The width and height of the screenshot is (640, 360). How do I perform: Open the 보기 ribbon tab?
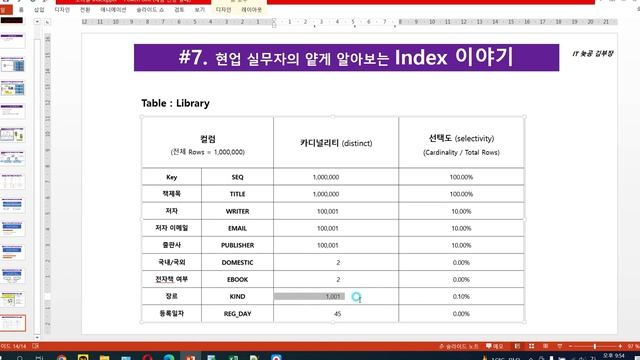(x=200, y=9)
